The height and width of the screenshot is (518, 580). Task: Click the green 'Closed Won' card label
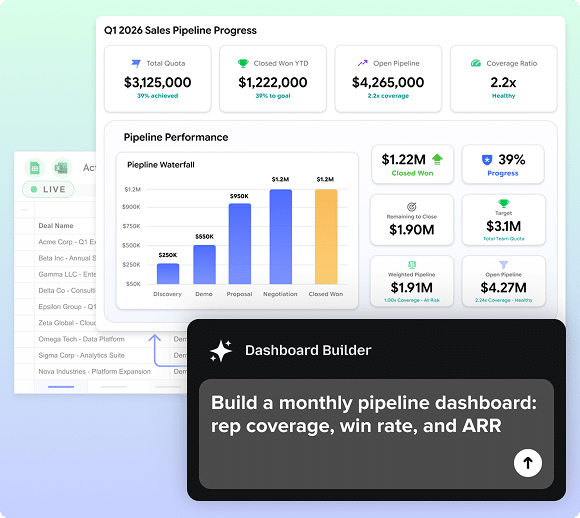click(412, 173)
